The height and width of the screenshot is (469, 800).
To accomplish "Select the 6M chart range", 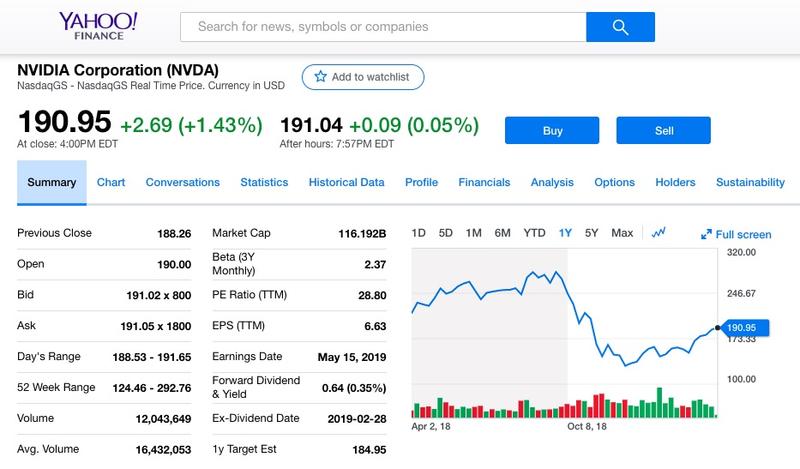I will click(x=502, y=233).
